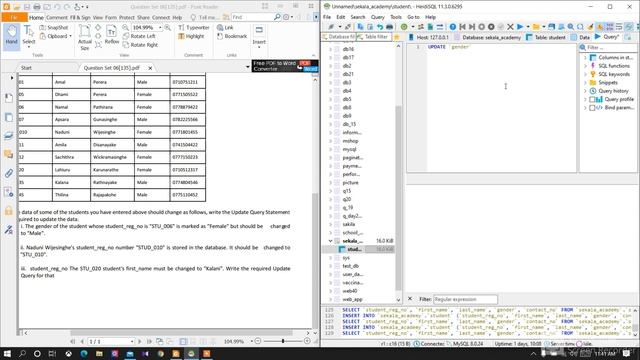Click the Actual Size view button
Screen dimensions: 640x360
point(84,37)
